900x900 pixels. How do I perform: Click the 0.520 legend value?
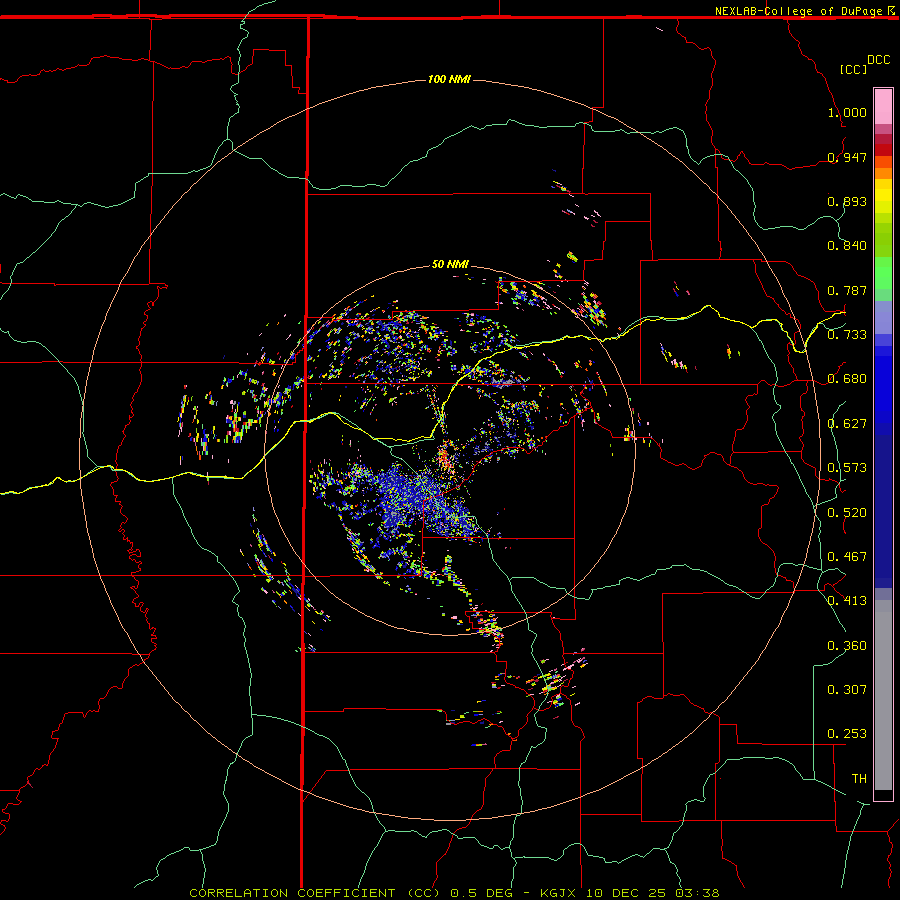coord(847,513)
